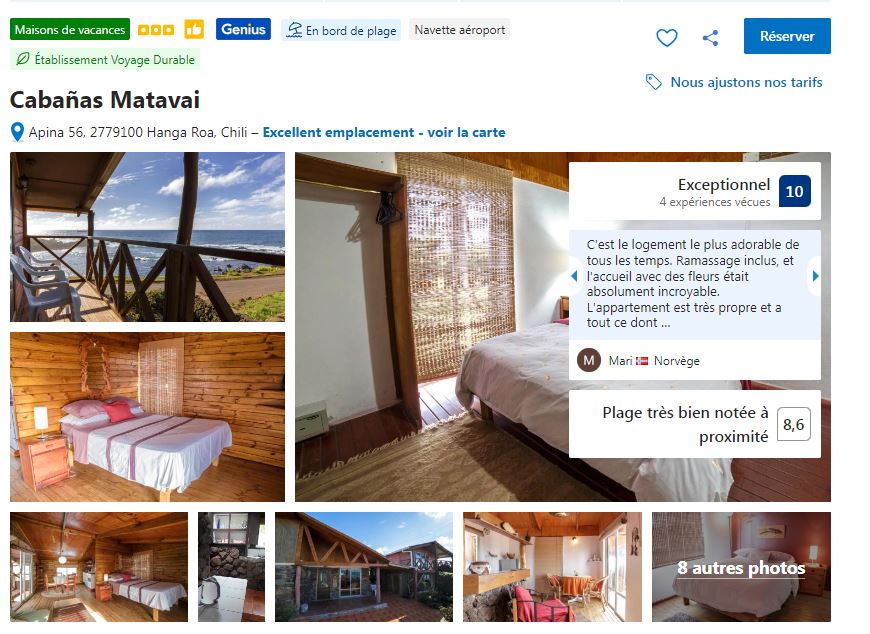Open the 8 autres photos thumbnail
Image resolution: width=870 pixels, height=634 pixels.
click(x=741, y=566)
